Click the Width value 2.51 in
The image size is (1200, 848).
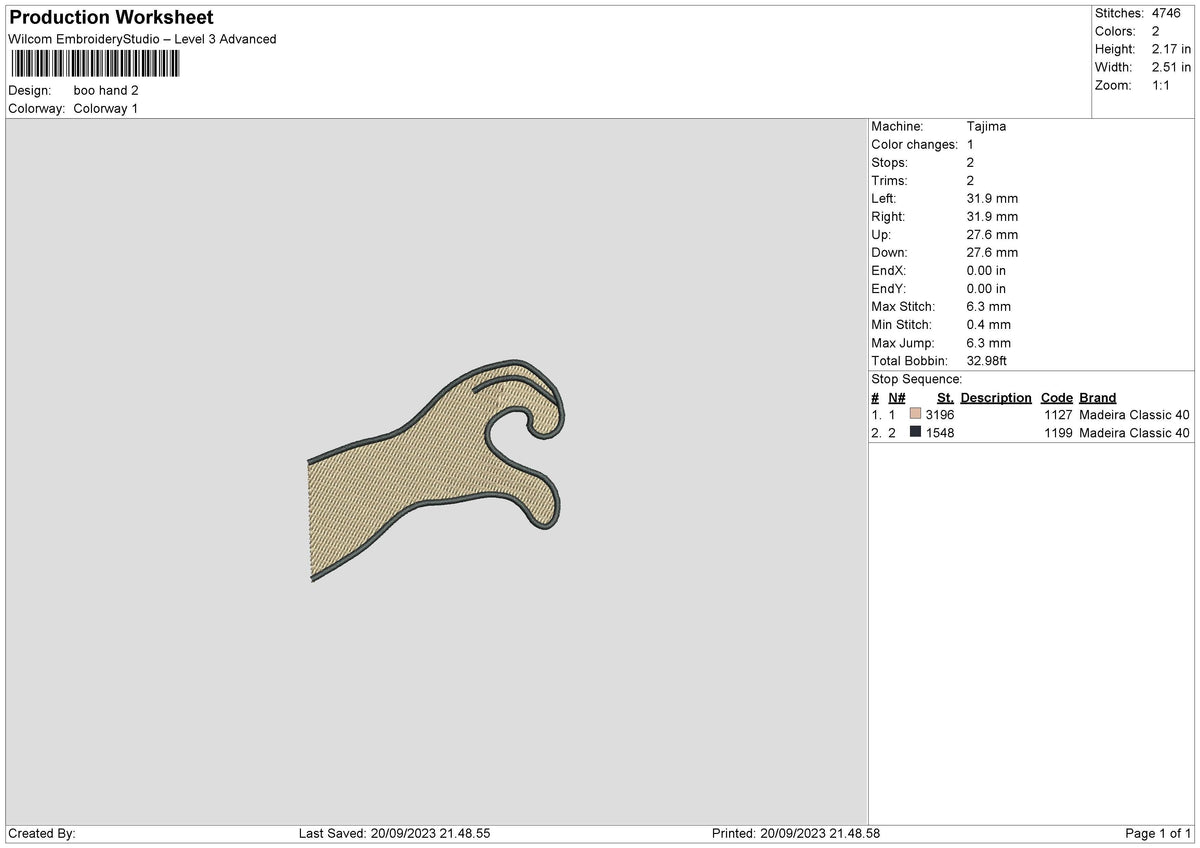point(1172,67)
